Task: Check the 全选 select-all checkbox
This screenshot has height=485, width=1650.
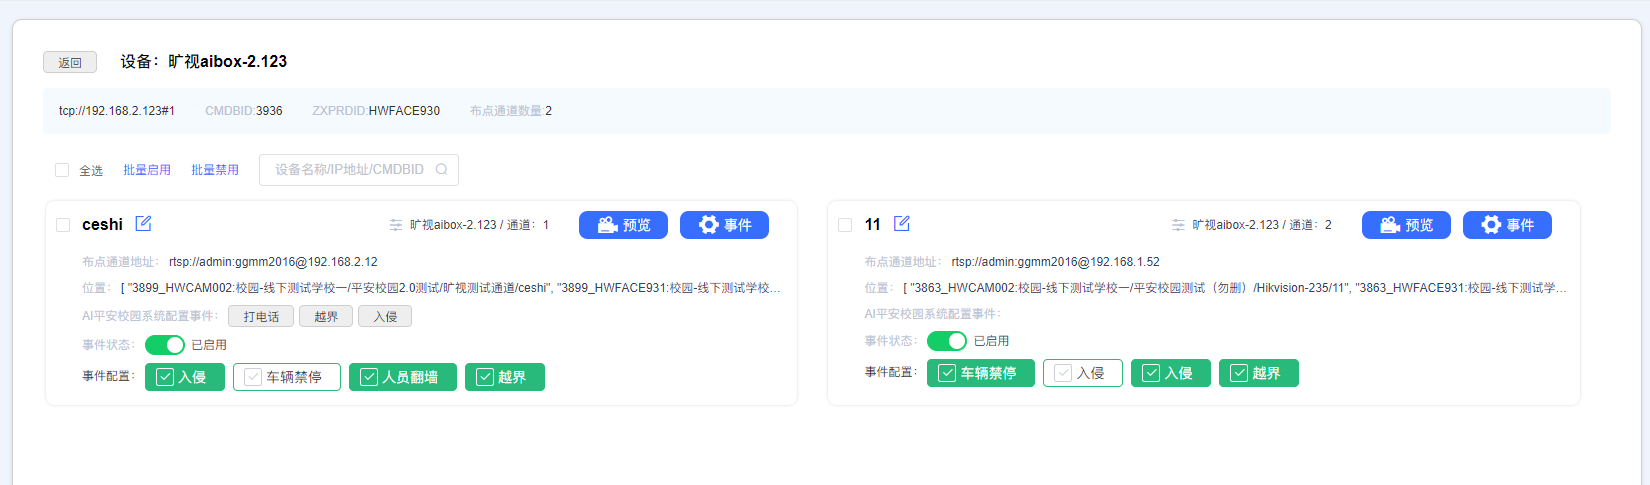Action: click(62, 170)
